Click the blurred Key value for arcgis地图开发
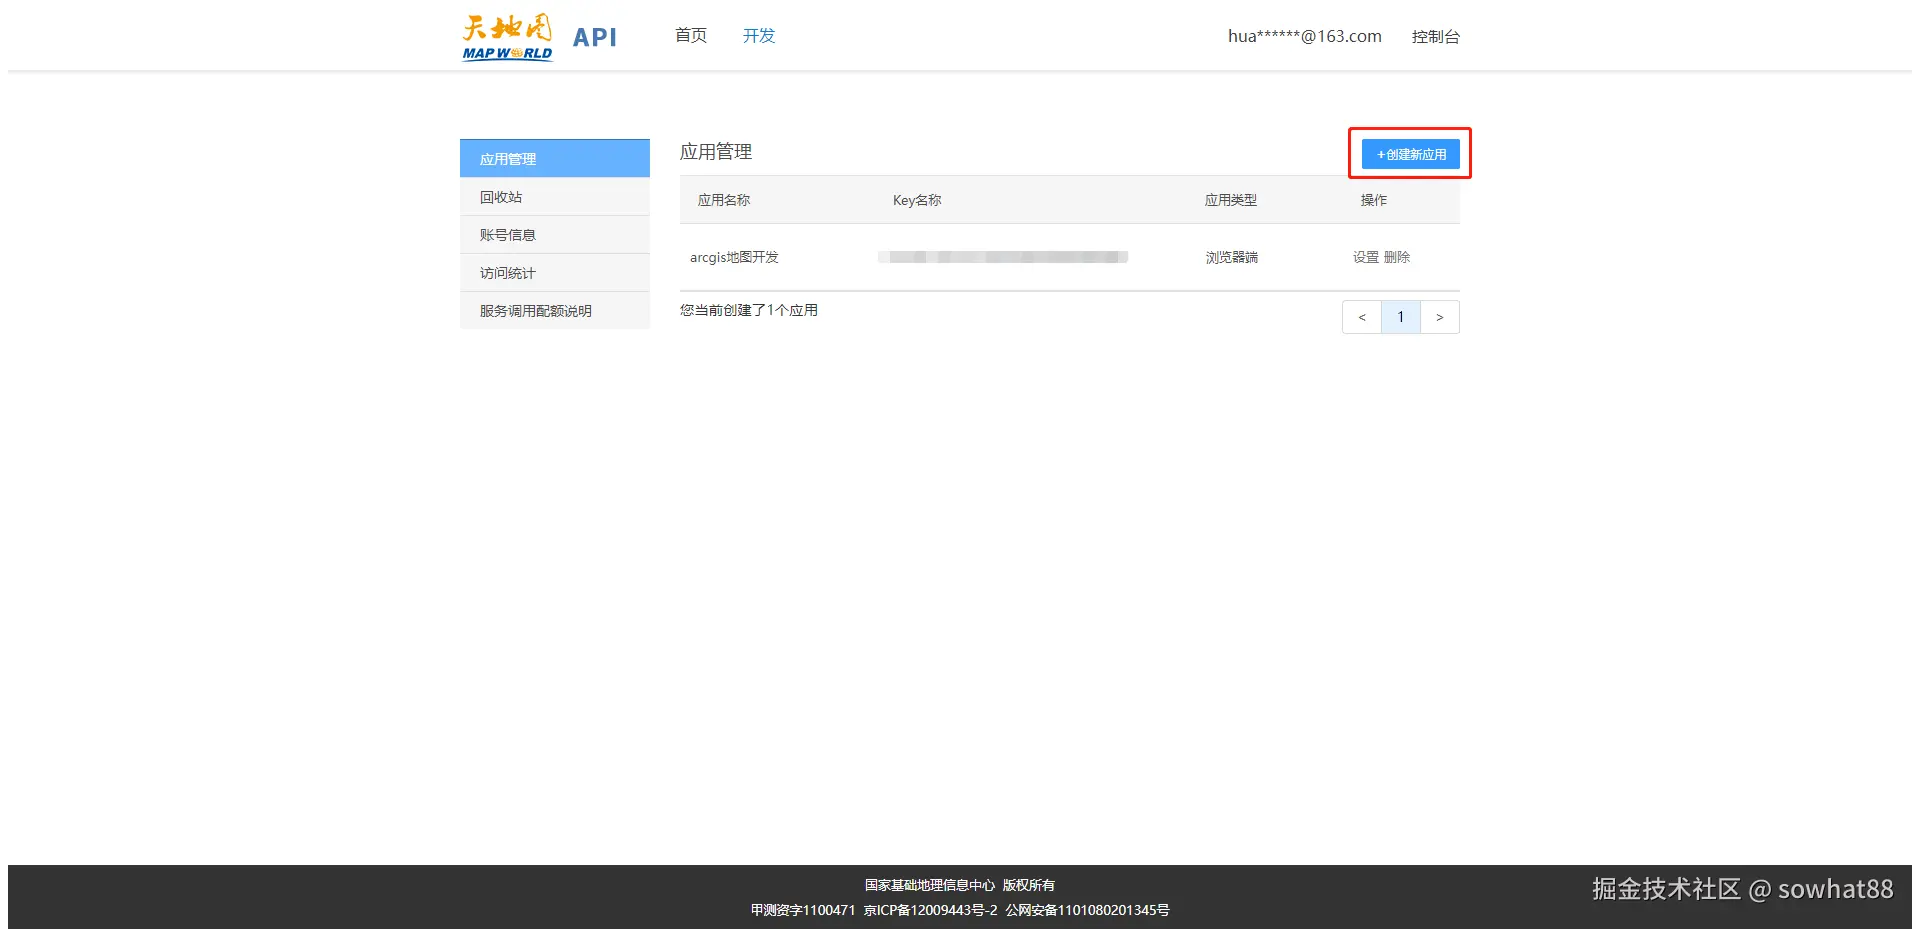Viewport: 1920px width, 929px height. click(x=1003, y=257)
